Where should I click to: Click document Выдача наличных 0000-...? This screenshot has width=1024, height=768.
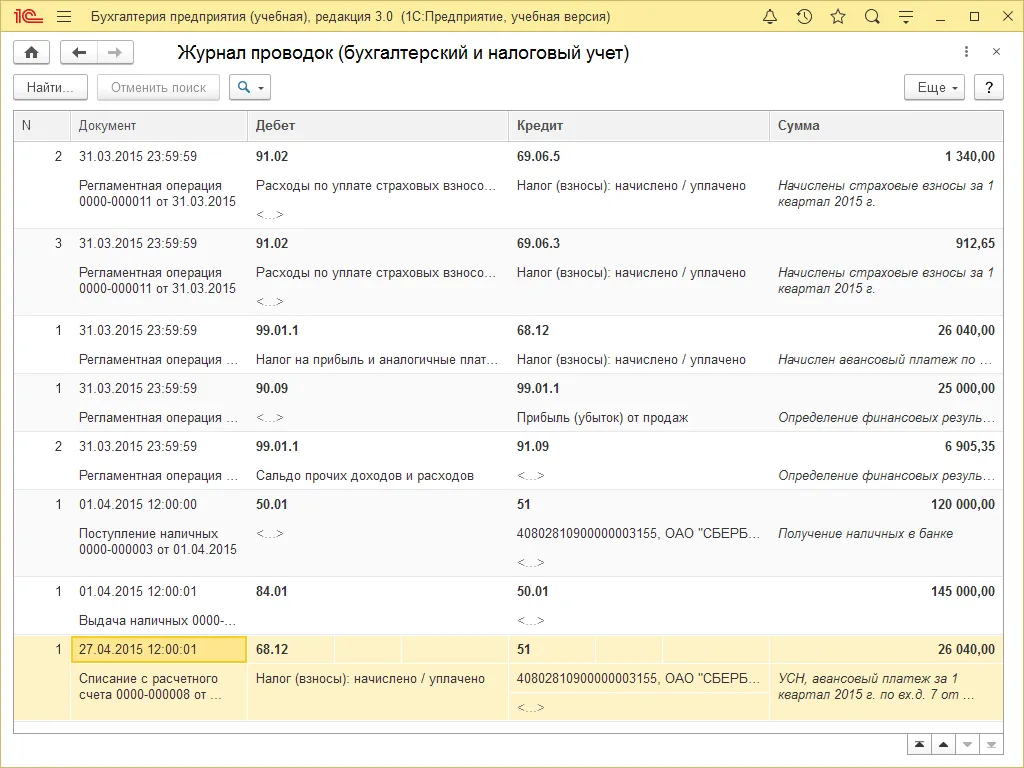(157, 621)
